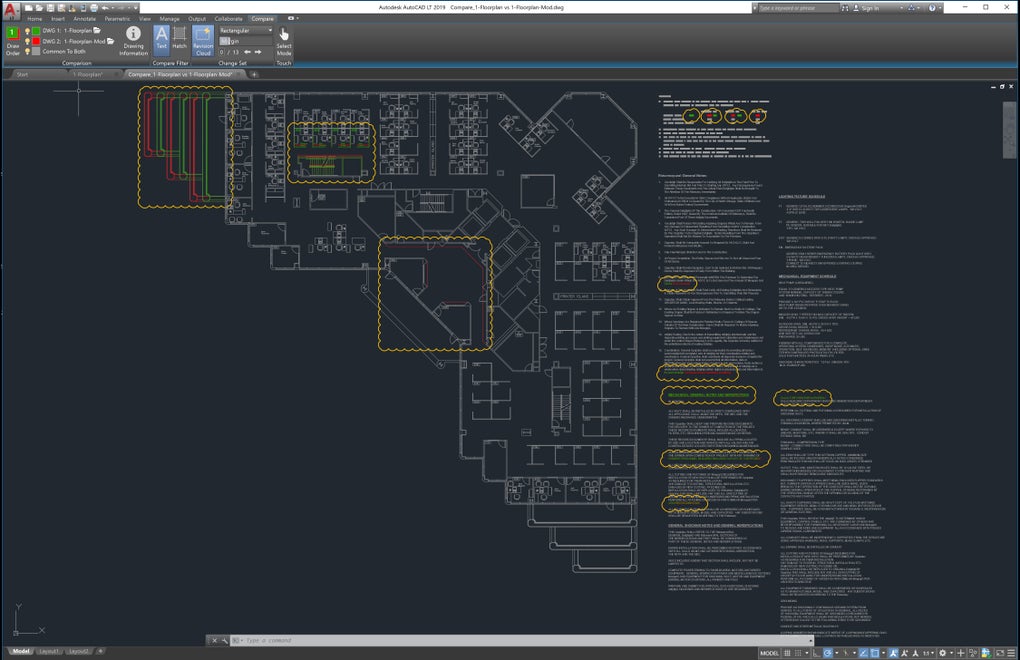Screen dimensions: 1020x660
Task: Expand the annotation scale 1:1 dropdown
Action: coord(932,653)
